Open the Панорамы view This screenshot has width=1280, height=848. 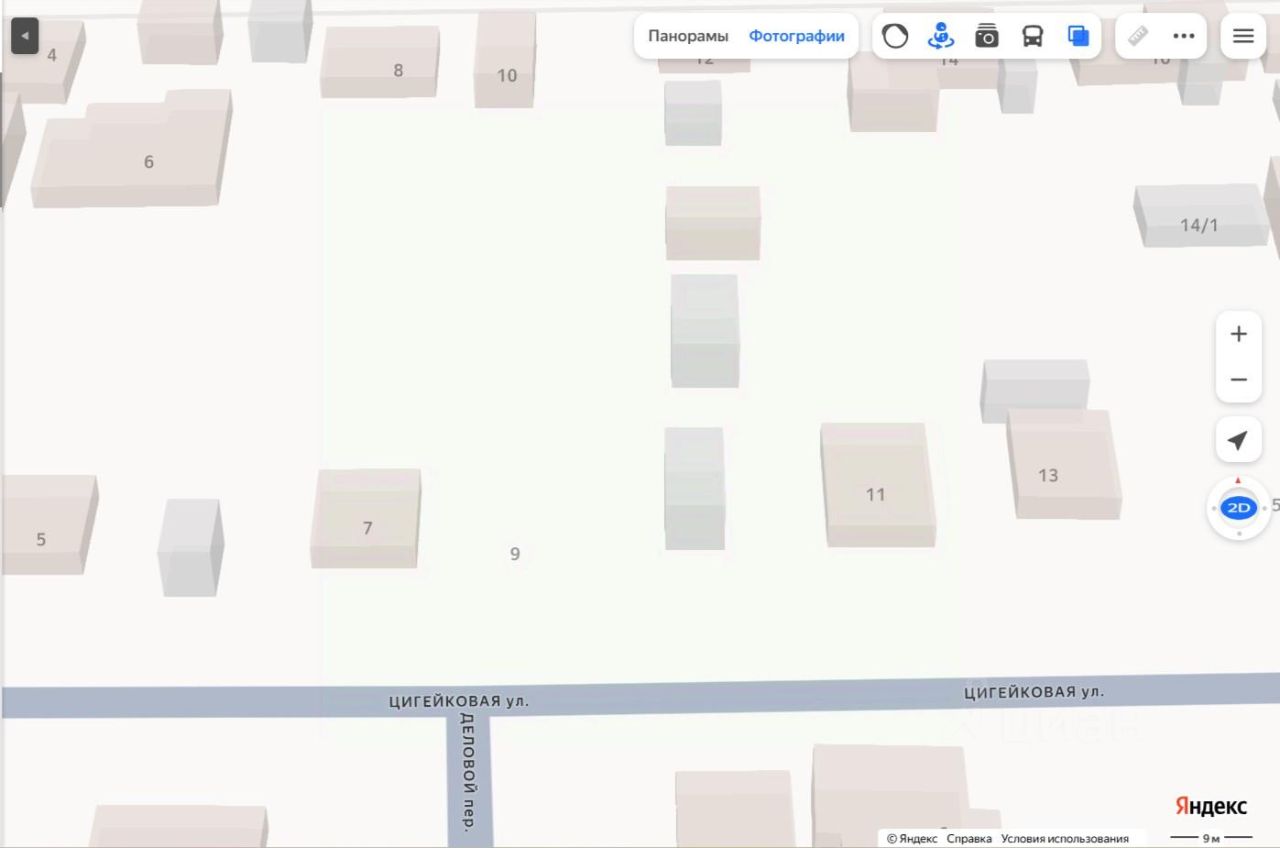click(x=688, y=36)
